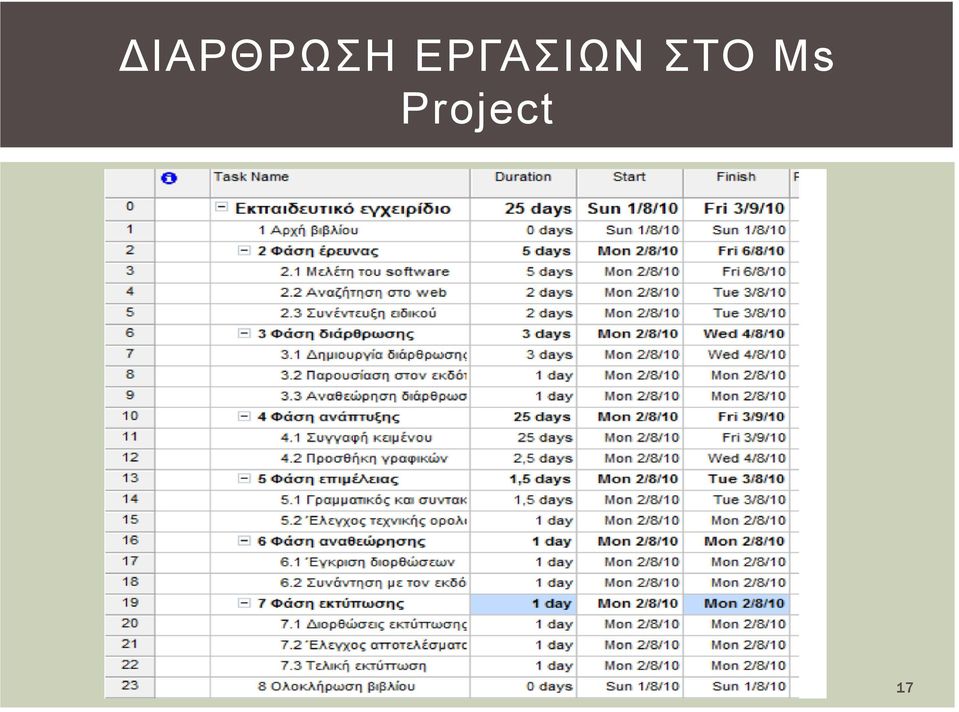Select the task 4.1 Συγγραφή κειμένου
The image size is (959, 712).
pos(356,438)
